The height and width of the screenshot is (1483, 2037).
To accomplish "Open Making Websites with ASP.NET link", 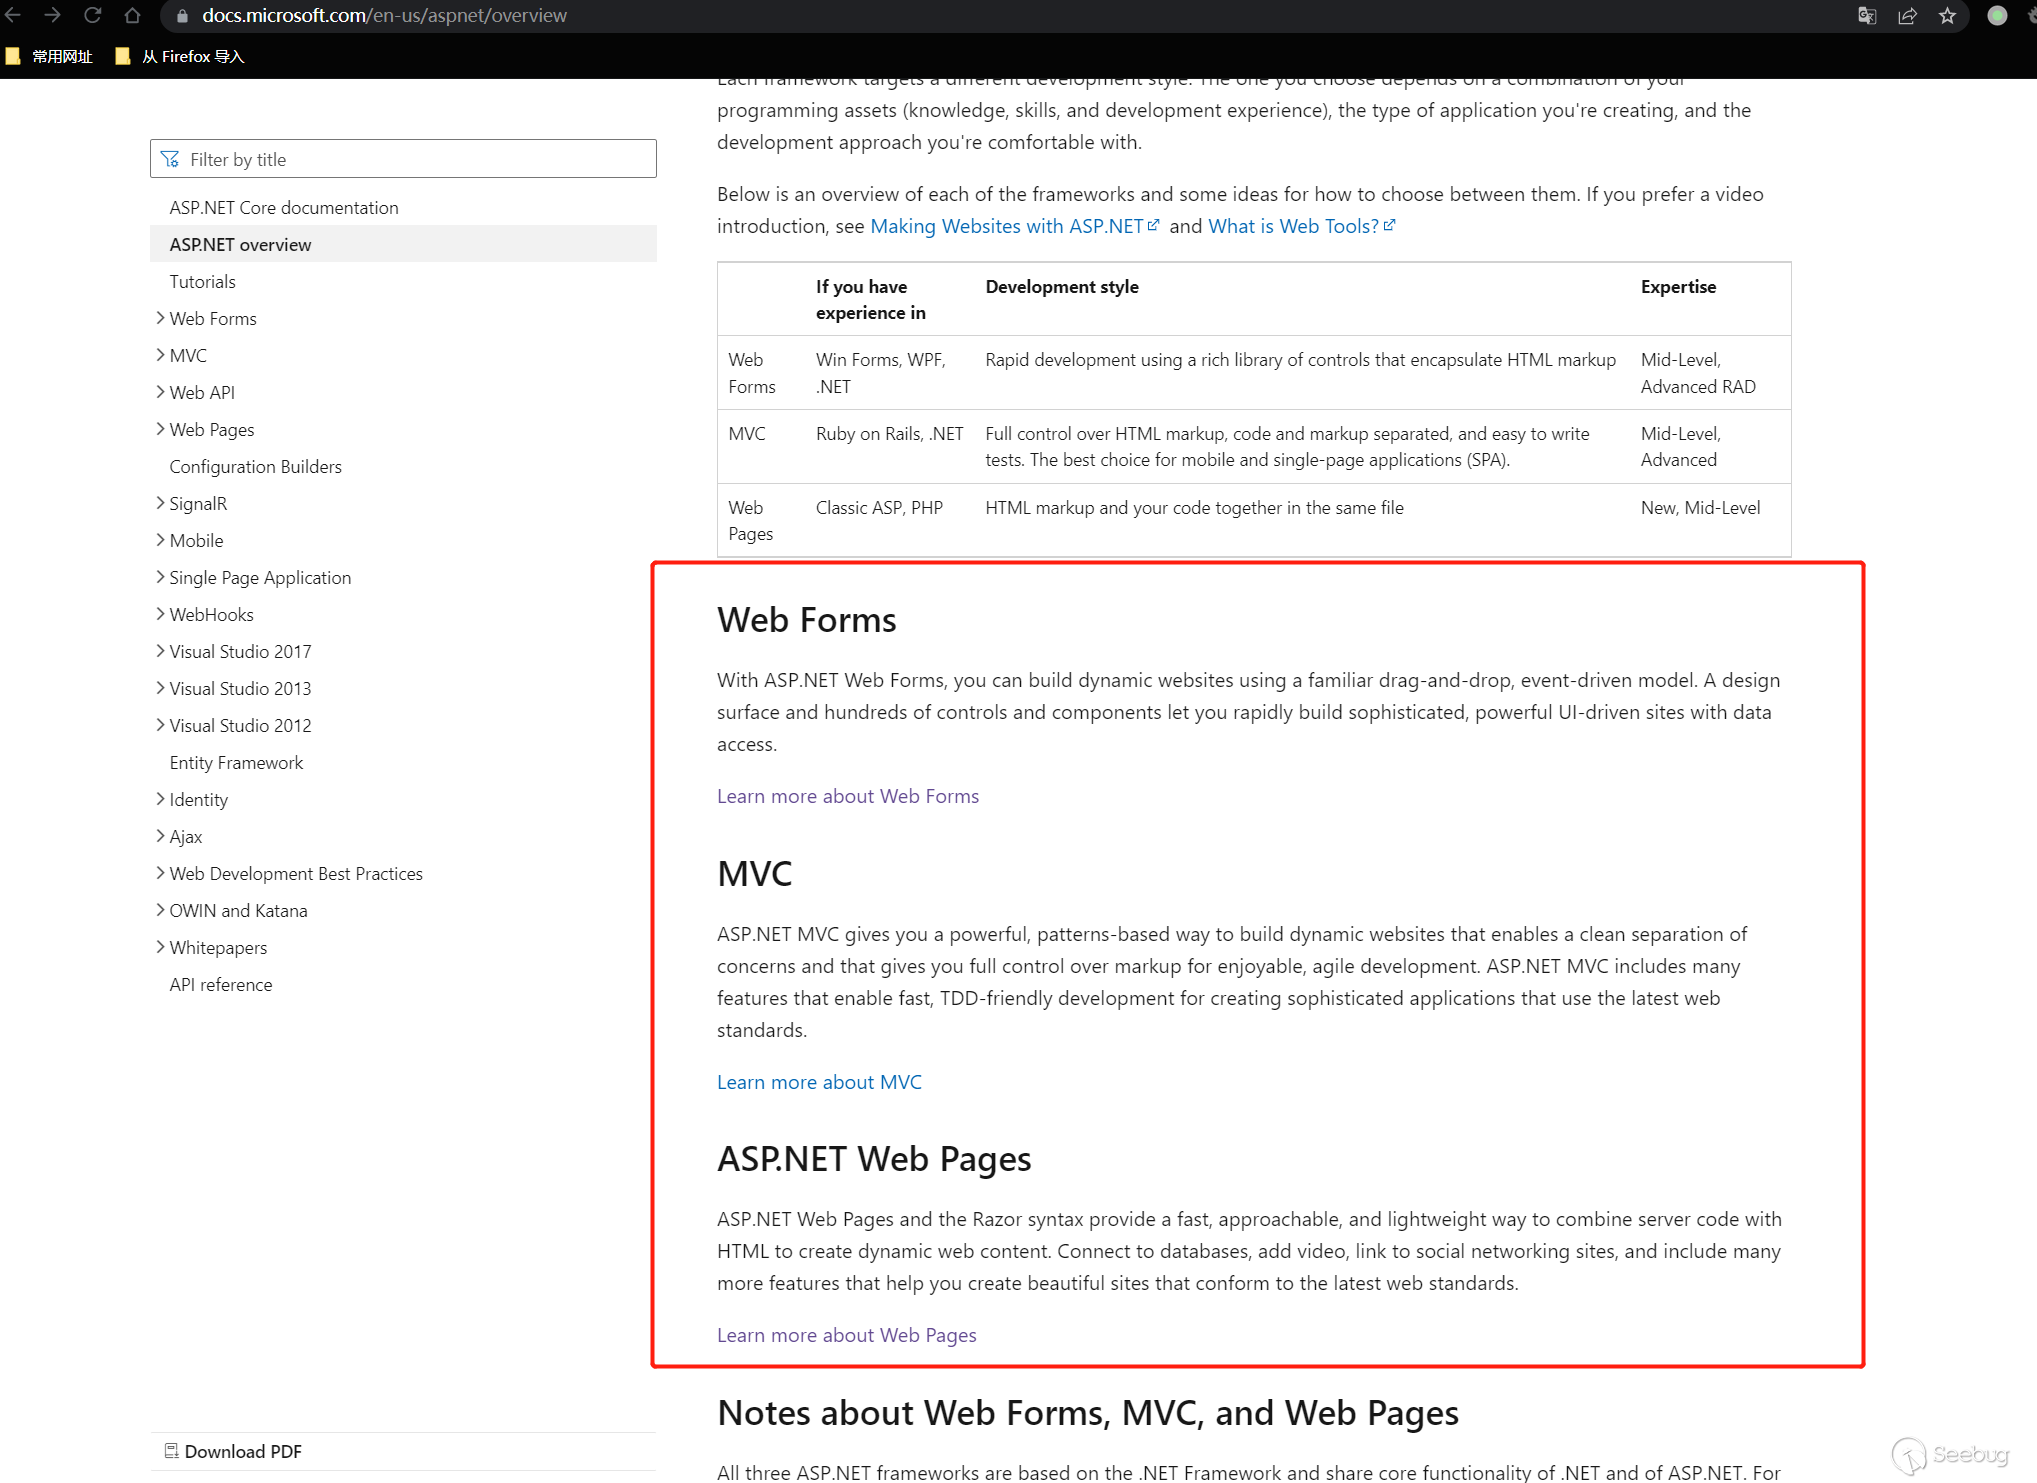I will [x=1007, y=226].
